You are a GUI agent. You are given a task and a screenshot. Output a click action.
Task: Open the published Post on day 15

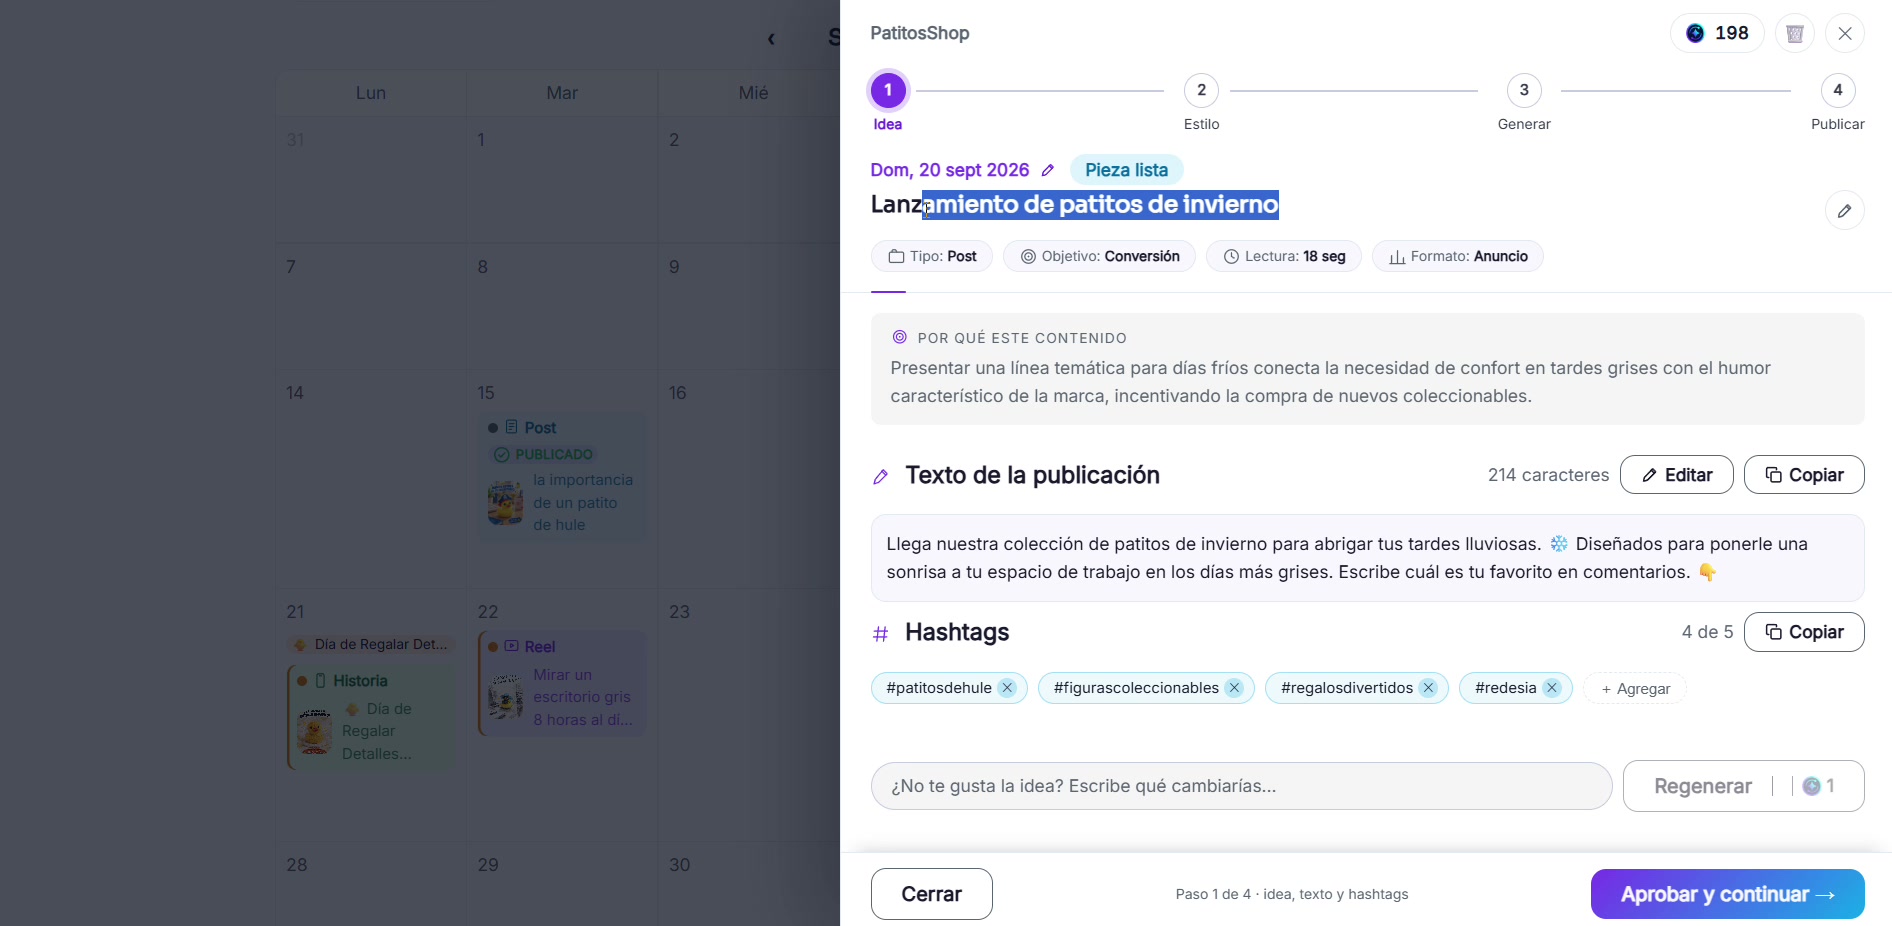pos(562,477)
